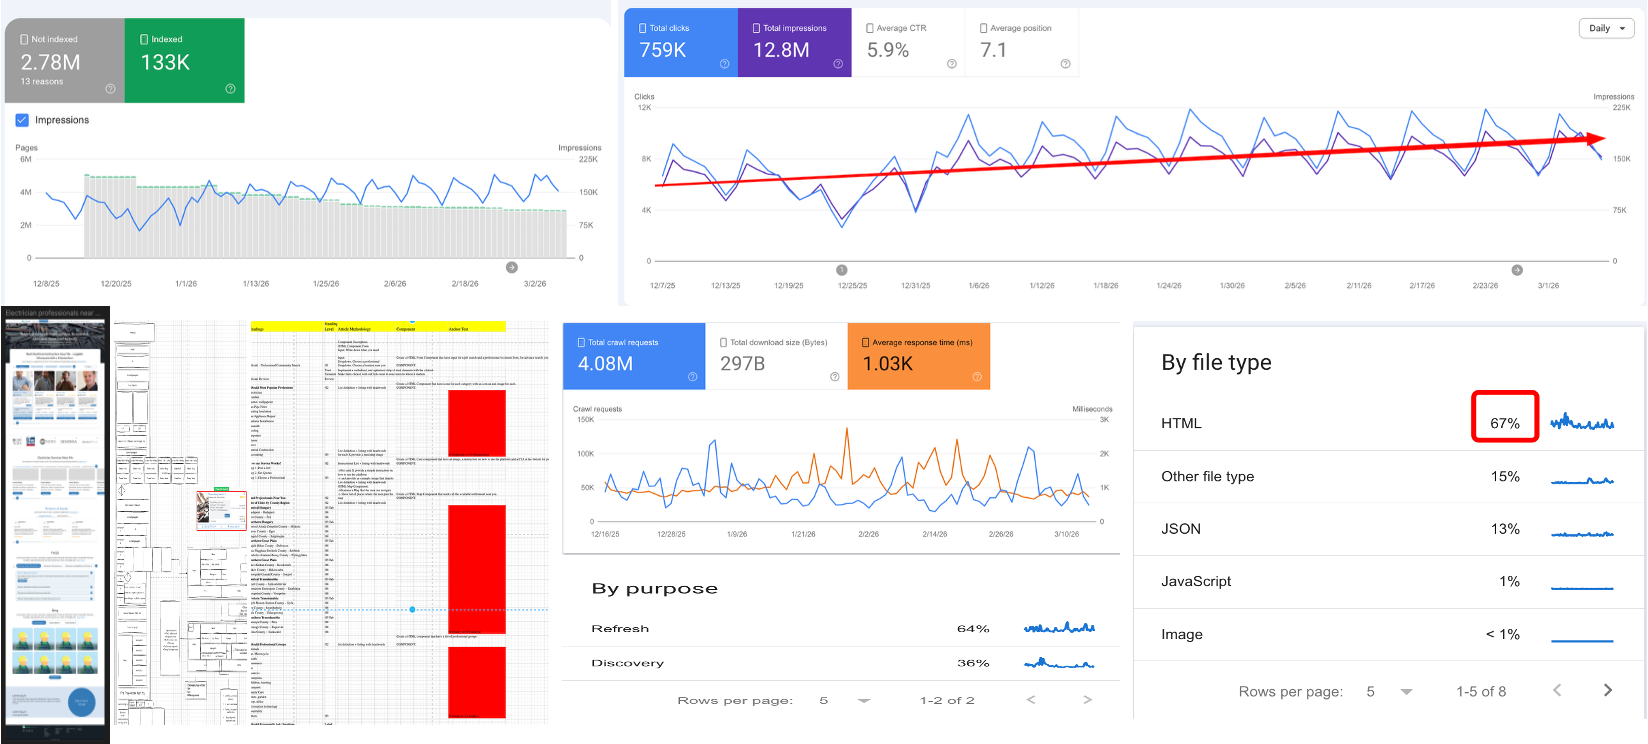The image size is (1648, 744).
Task: Click help icon on Average CTR card
Action: coord(951,64)
